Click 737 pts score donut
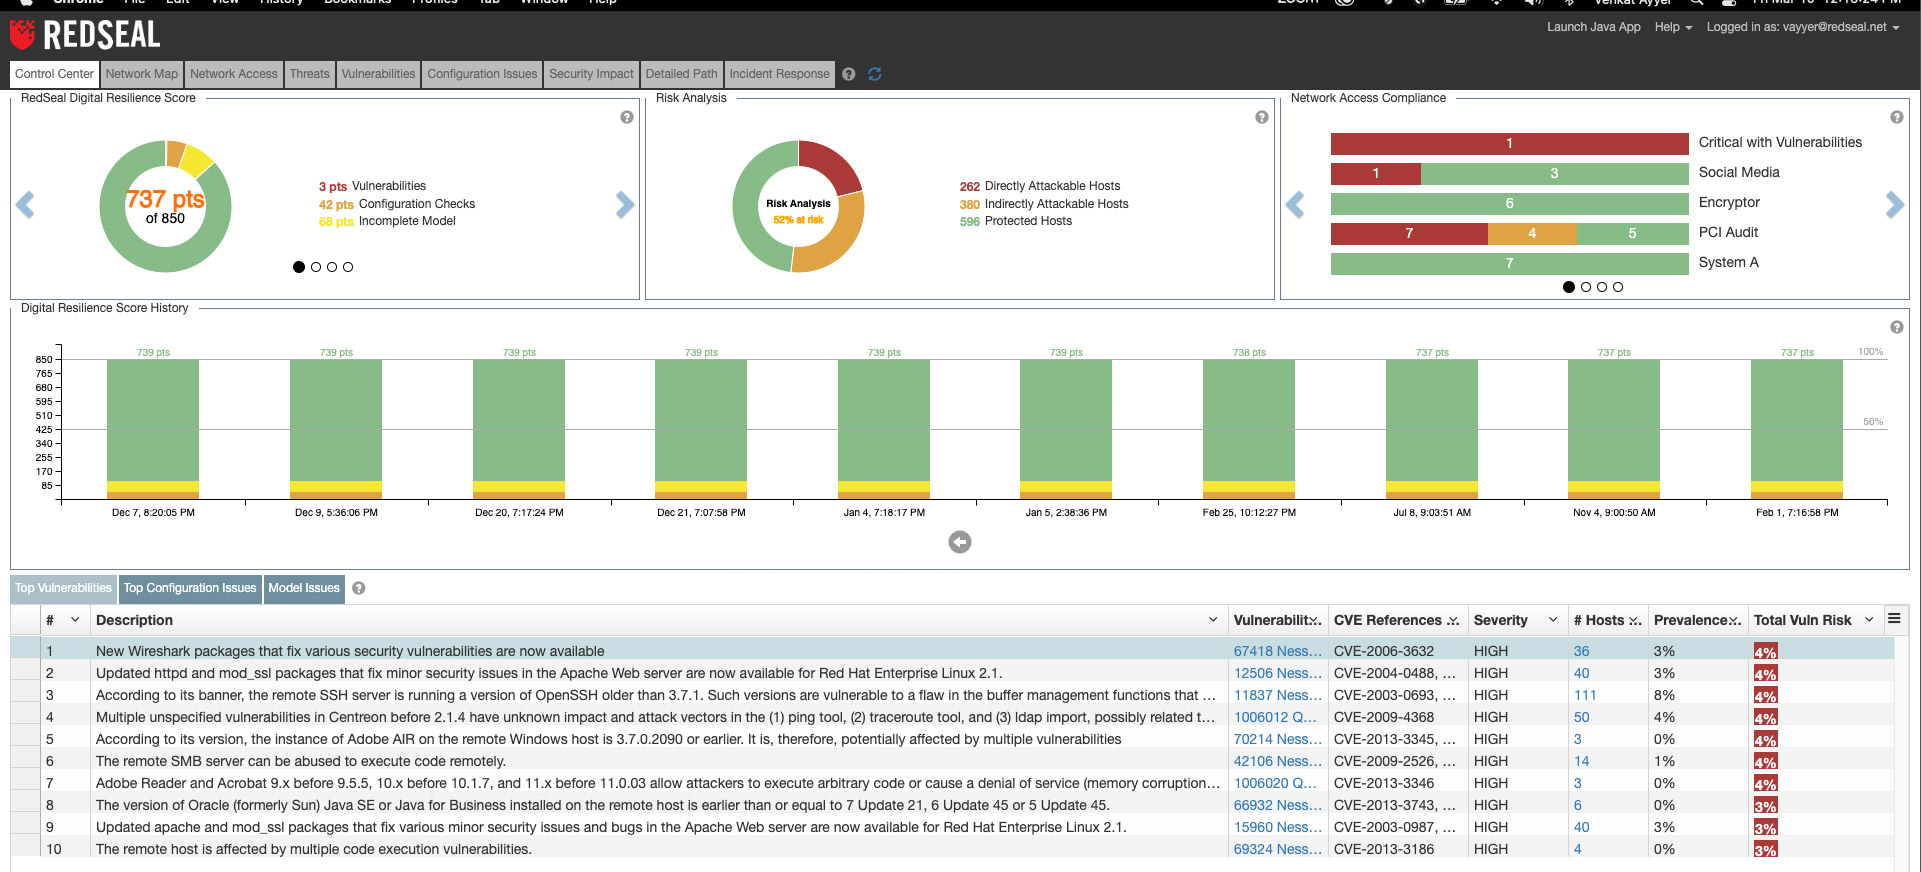Screen dimensions: 1921x872 (x=165, y=206)
